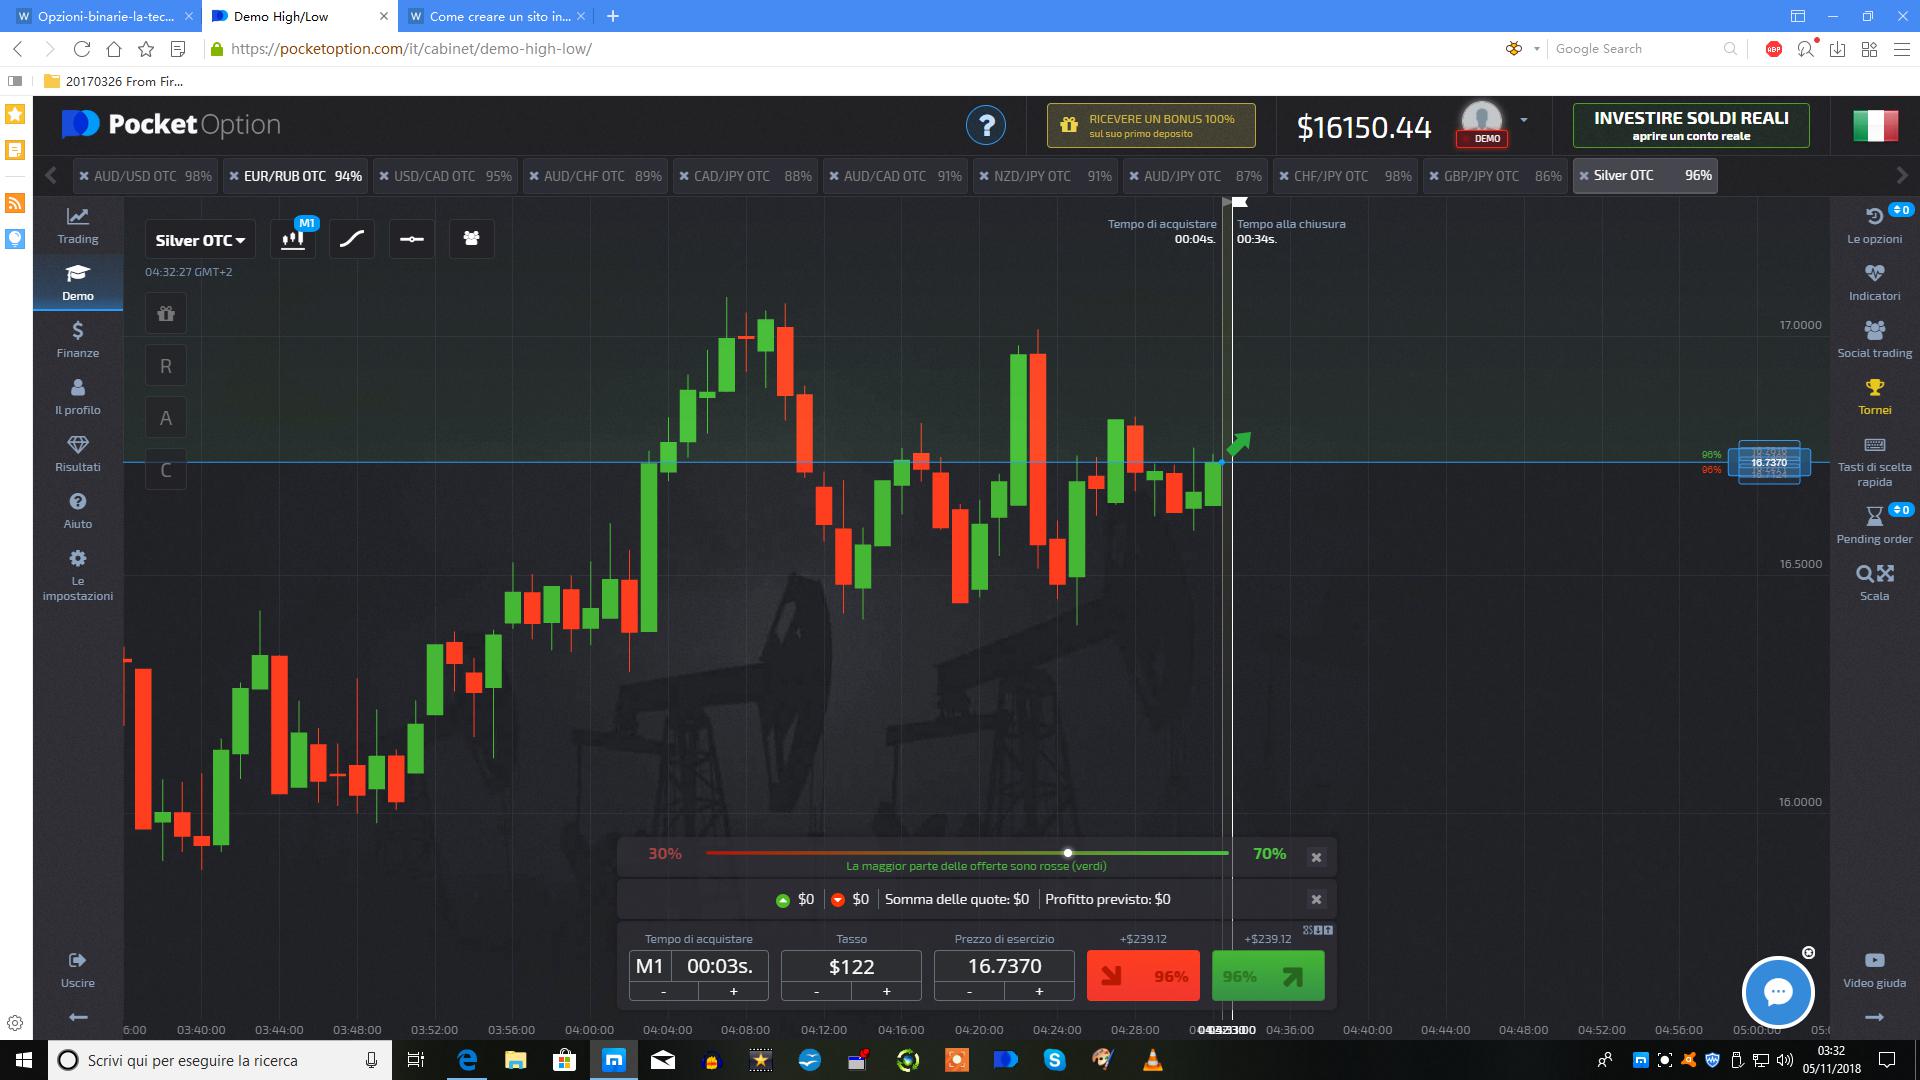1920x1080 pixels.
Task: Expand the Silver OTC asset dropdown
Action: click(x=200, y=240)
